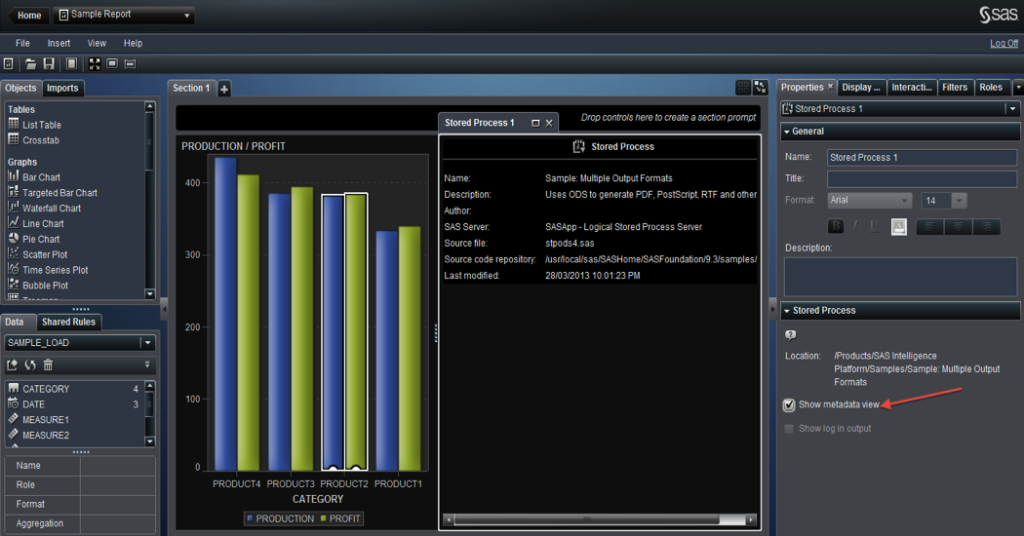Click the page view toolbar icon
Image resolution: width=1024 pixels, height=536 pixels.
(71, 64)
